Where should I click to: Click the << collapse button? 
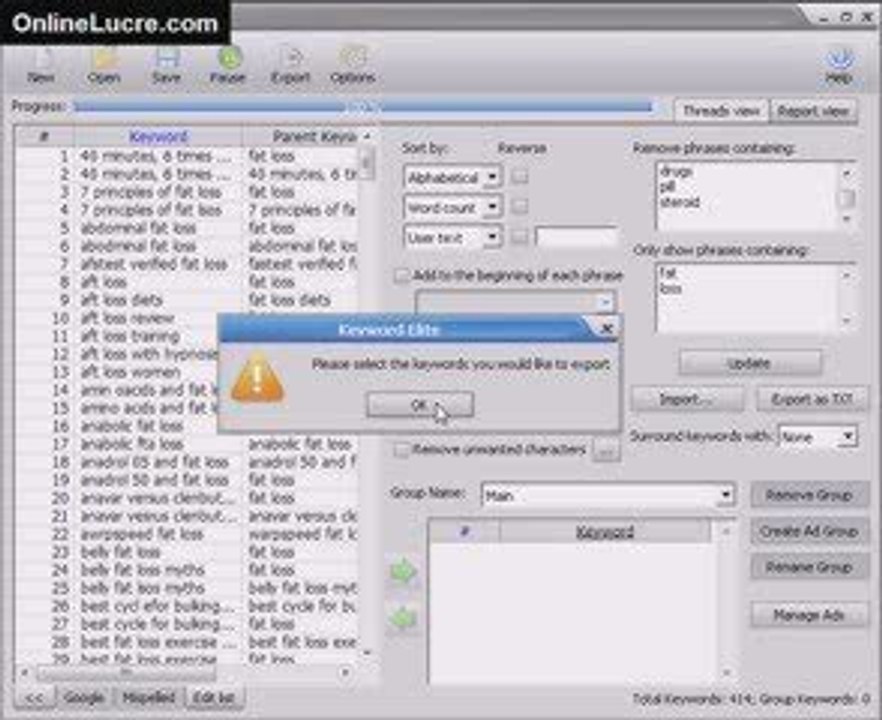[x=35, y=698]
